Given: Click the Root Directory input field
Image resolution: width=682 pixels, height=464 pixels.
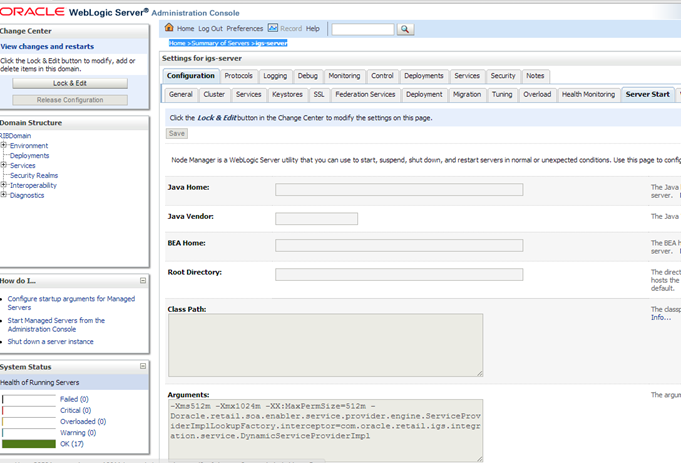Looking at the screenshot, I should pyautogui.click(x=399, y=274).
